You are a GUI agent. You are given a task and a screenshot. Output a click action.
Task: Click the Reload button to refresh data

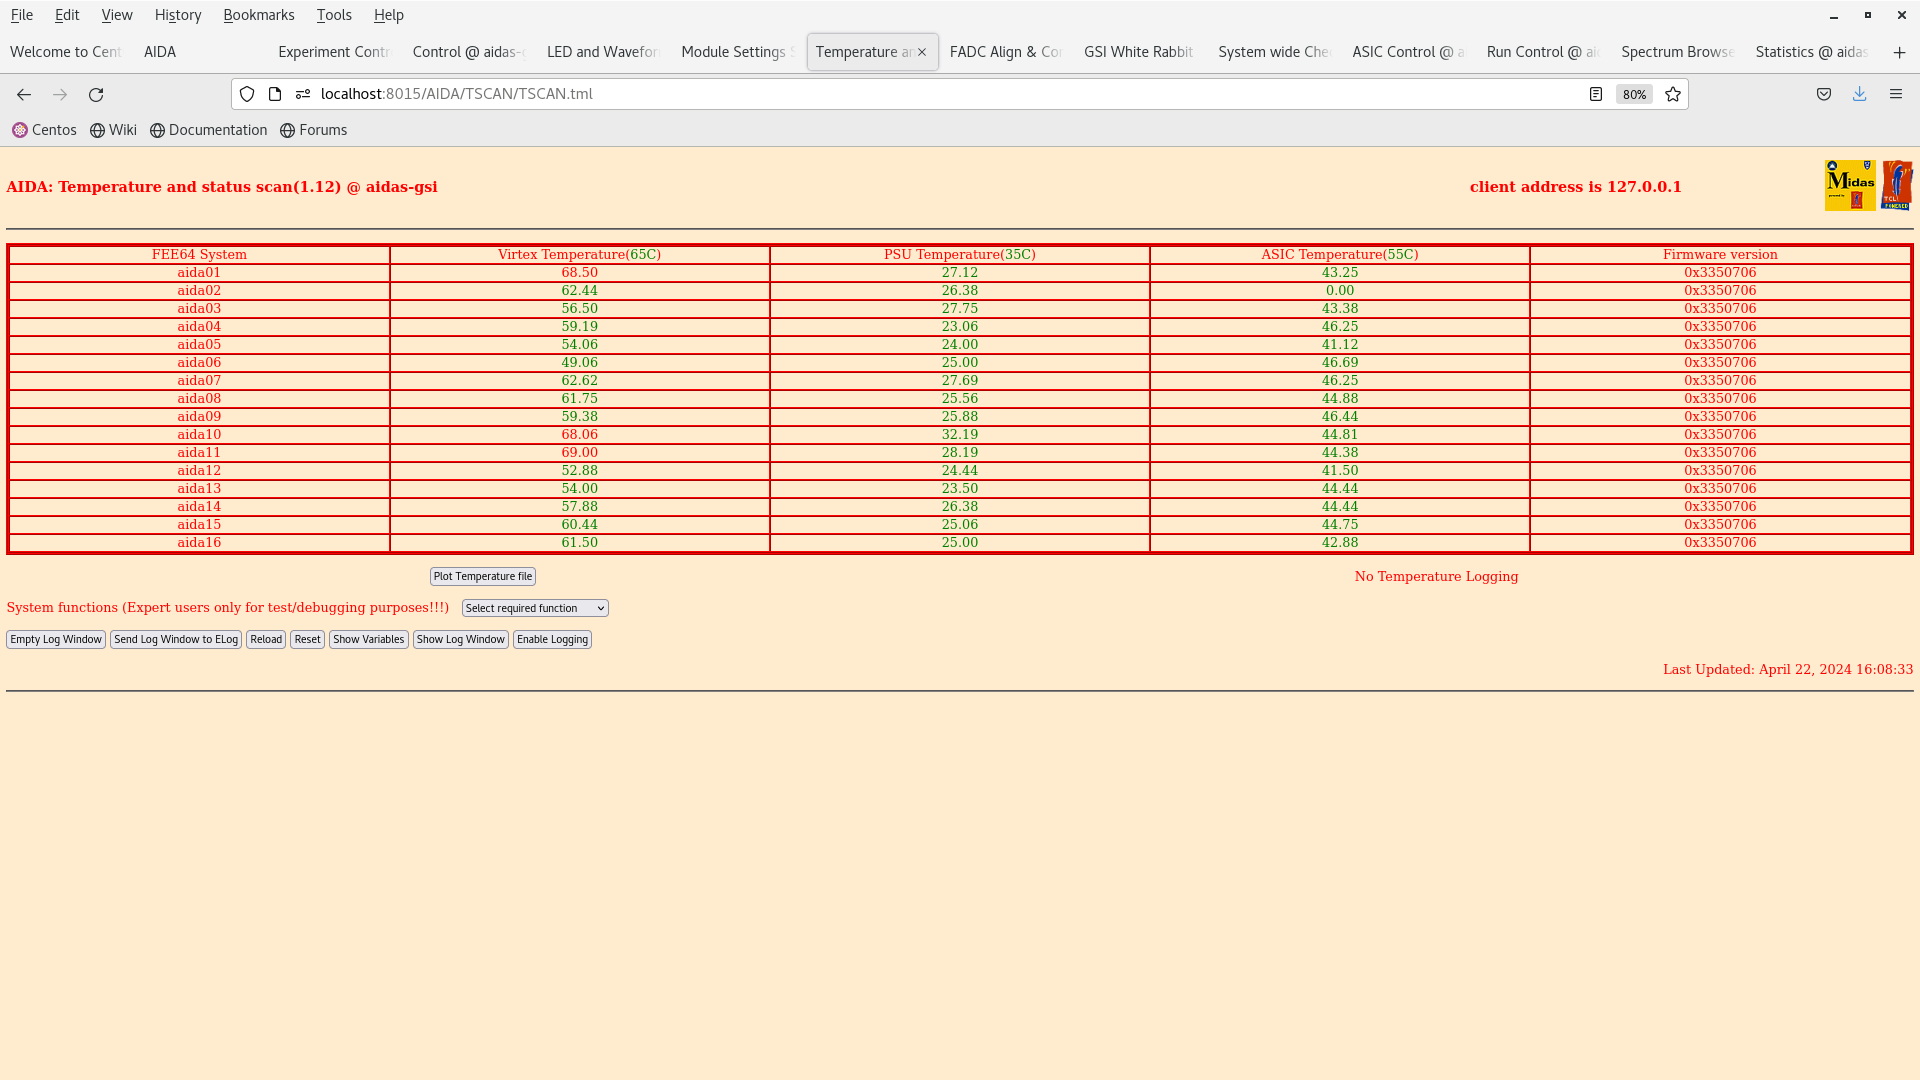coord(265,640)
